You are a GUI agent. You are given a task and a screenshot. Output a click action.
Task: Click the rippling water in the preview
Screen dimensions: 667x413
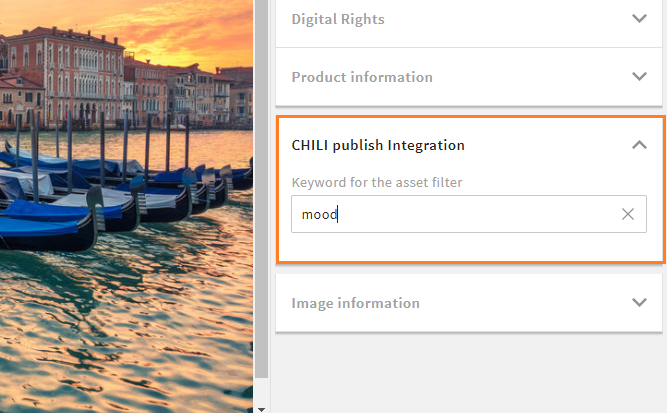(x=128, y=332)
